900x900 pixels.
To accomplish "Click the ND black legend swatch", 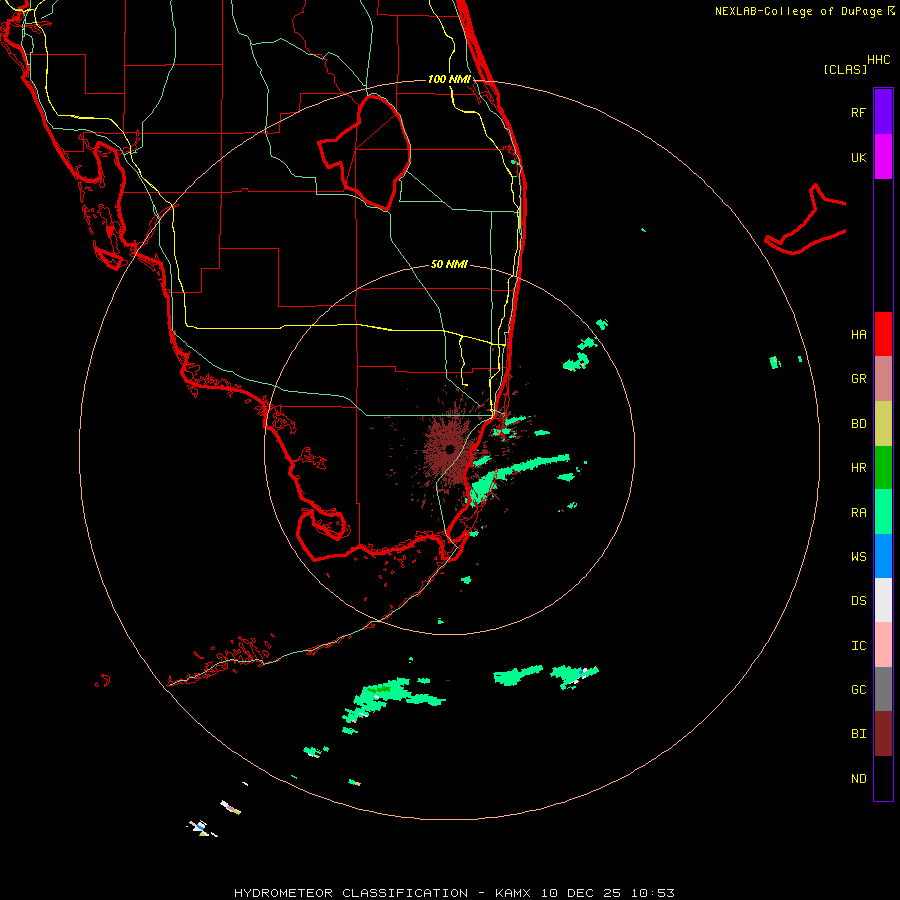I will (x=883, y=778).
